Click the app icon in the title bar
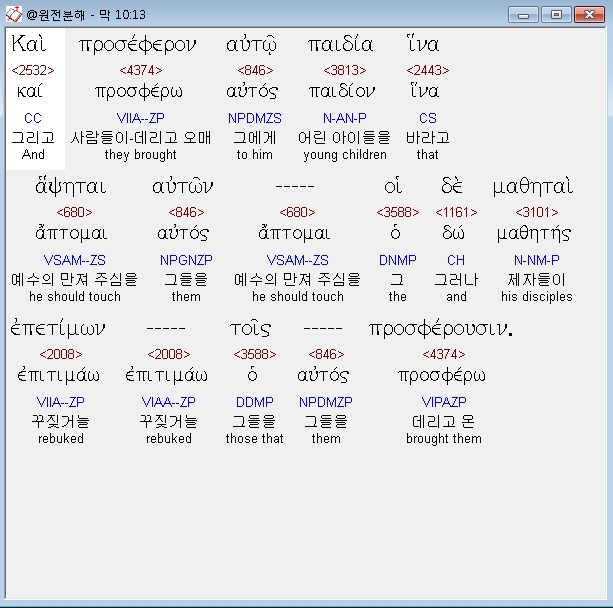This screenshot has height=608, width=613. tap(14, 14)
